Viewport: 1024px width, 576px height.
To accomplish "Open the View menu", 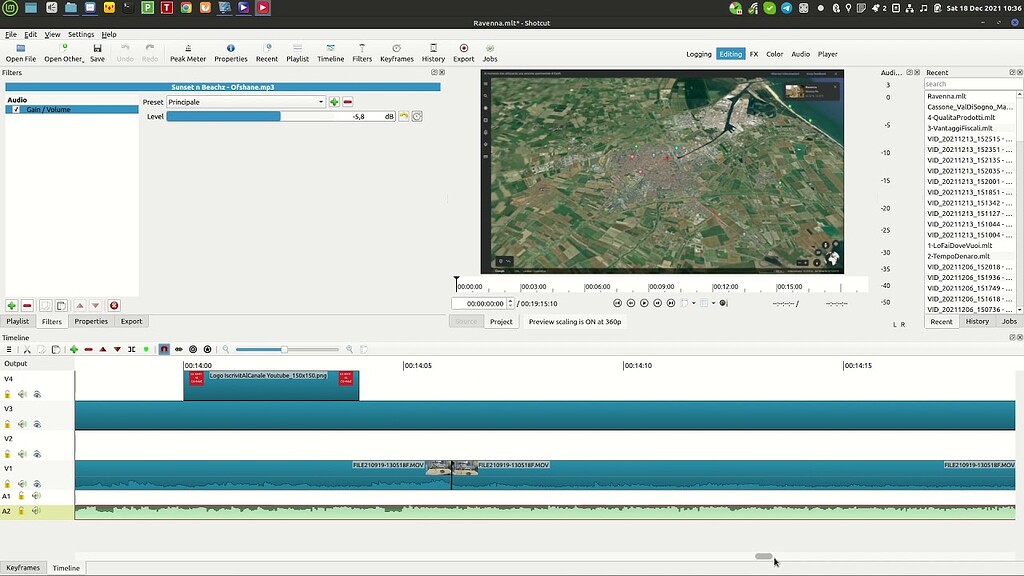I will point(52,35).
